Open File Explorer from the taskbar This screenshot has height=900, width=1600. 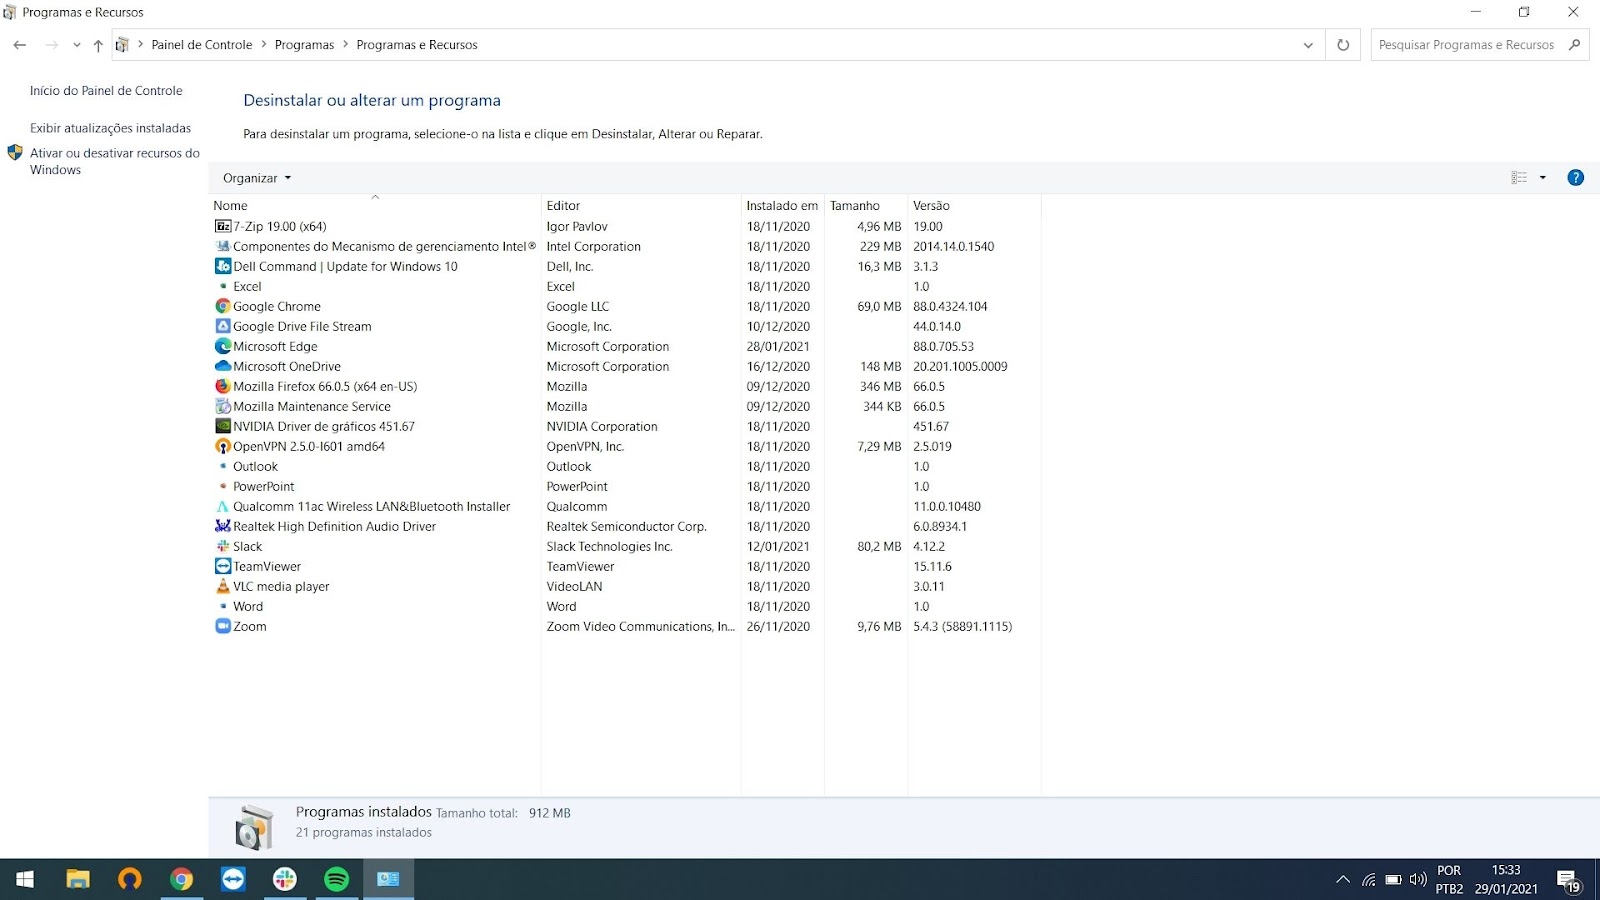click(x=78, y=879)
